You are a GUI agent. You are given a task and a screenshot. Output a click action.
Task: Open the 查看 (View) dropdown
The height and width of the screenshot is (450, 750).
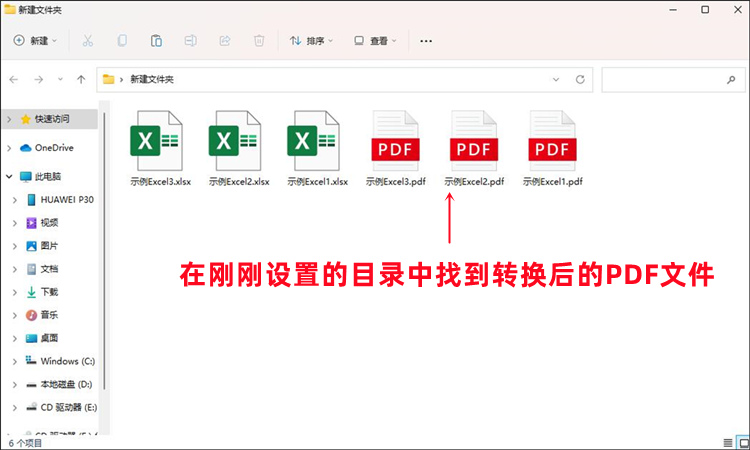375,41
